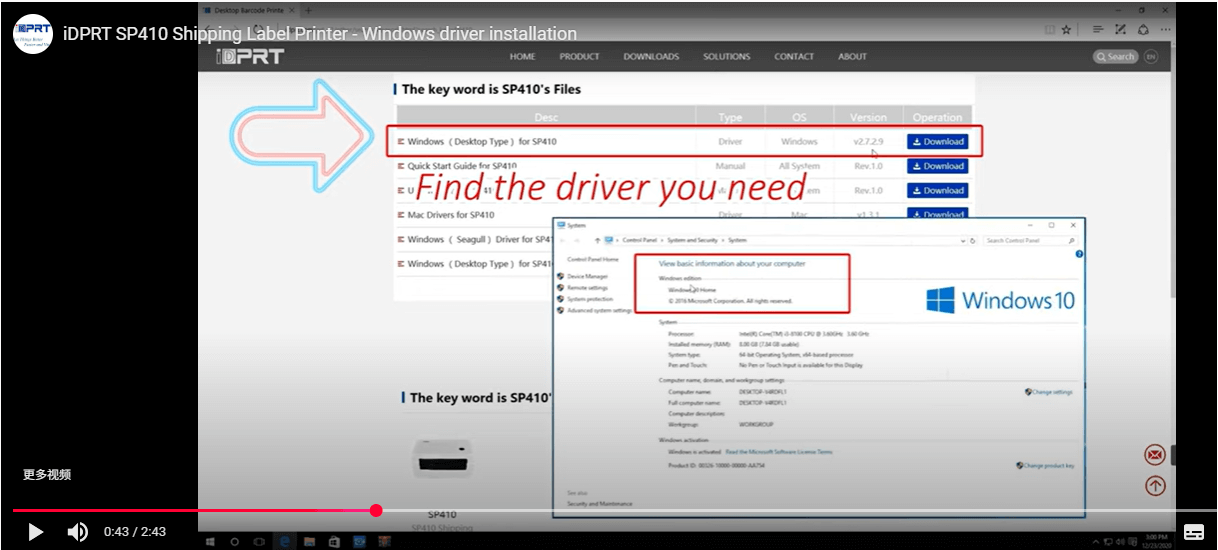The image size is (1218, 550).
Task: Open Advanced system settings link
Action: [x=599, y=311]
